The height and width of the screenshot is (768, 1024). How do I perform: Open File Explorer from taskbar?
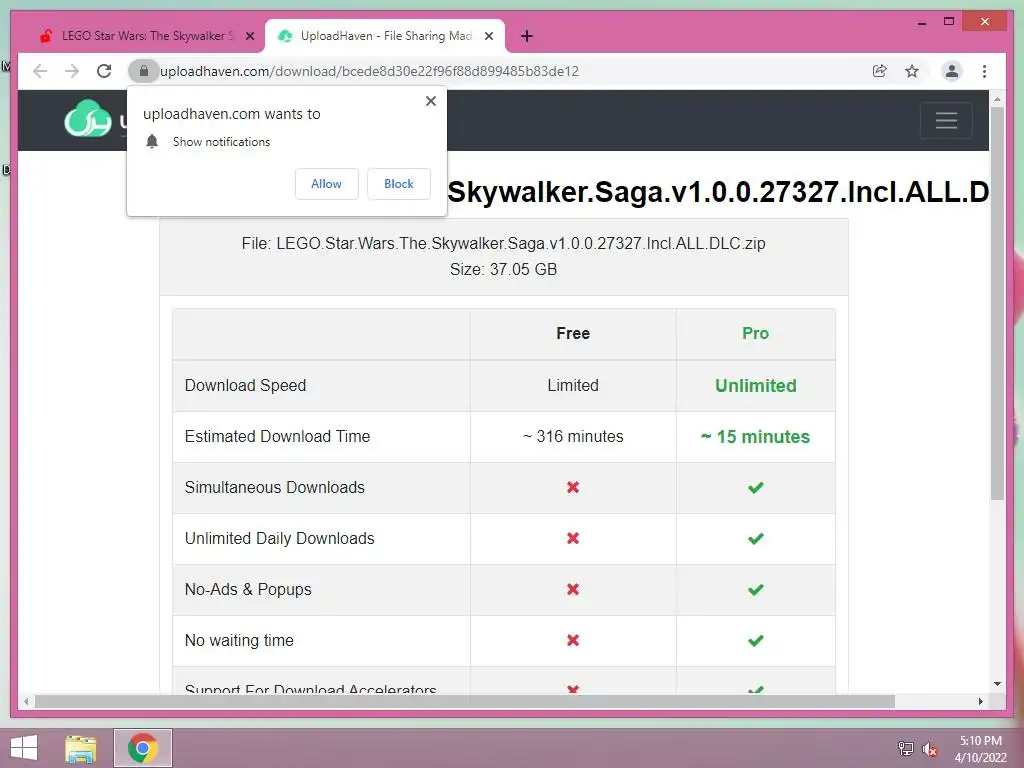coord(80,748)
